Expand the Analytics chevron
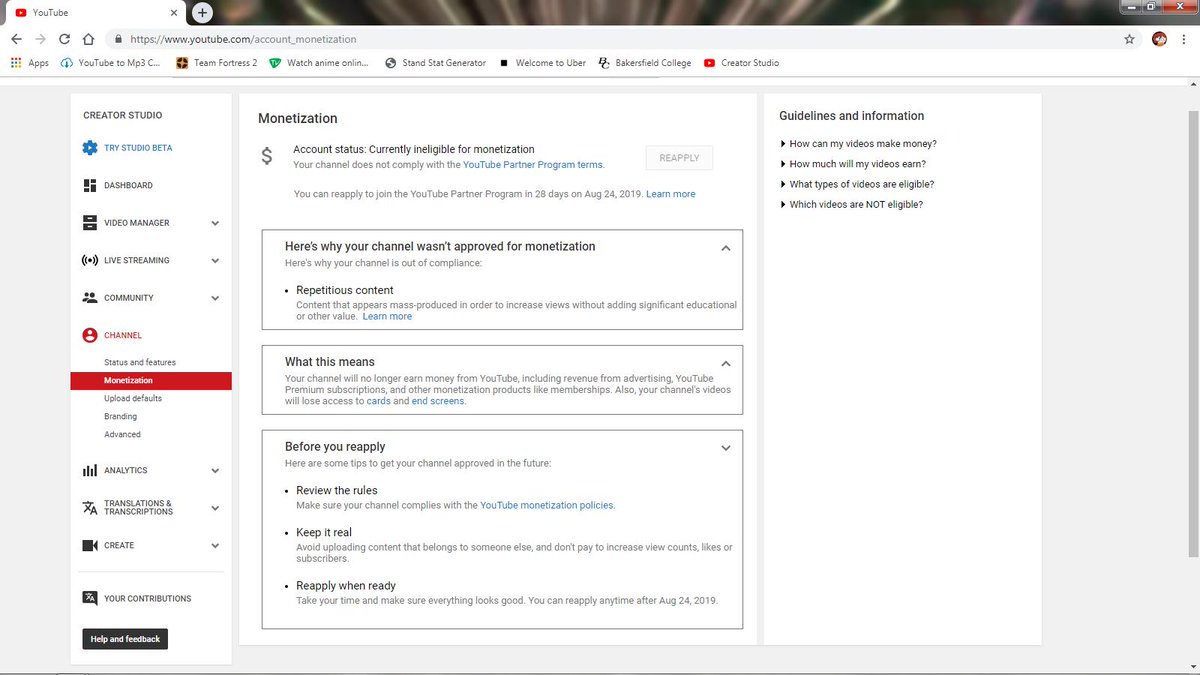This screenshot has height=675, width=1200. point(215,471)
